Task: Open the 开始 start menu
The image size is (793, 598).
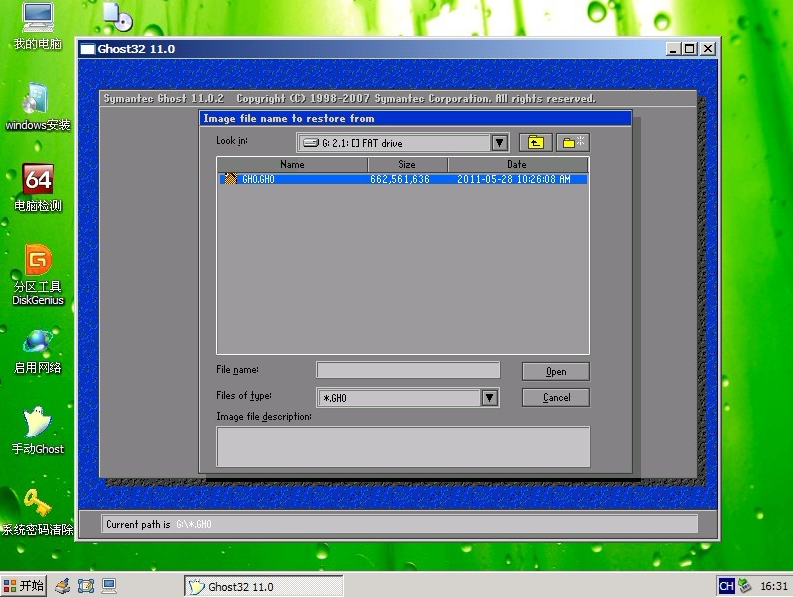Action: click(x=24, y=586)
